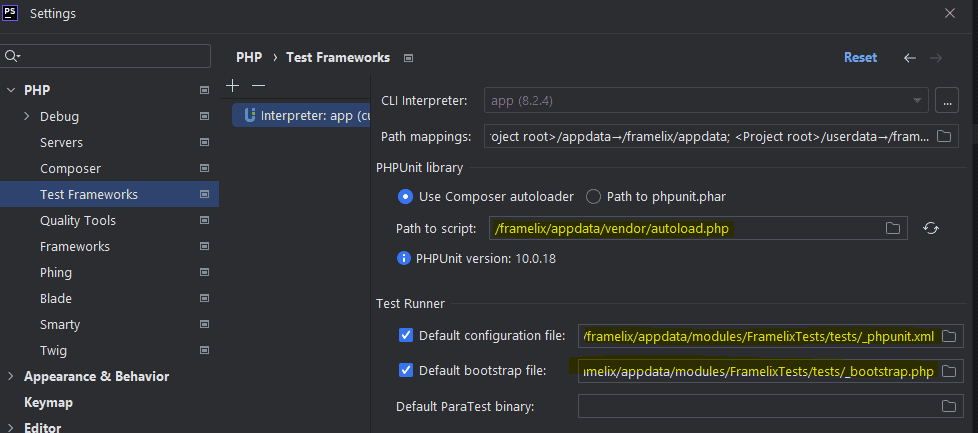Click the PhpStorm logo icon in title bar
This screenshot has width=978, height=433.
10,12
